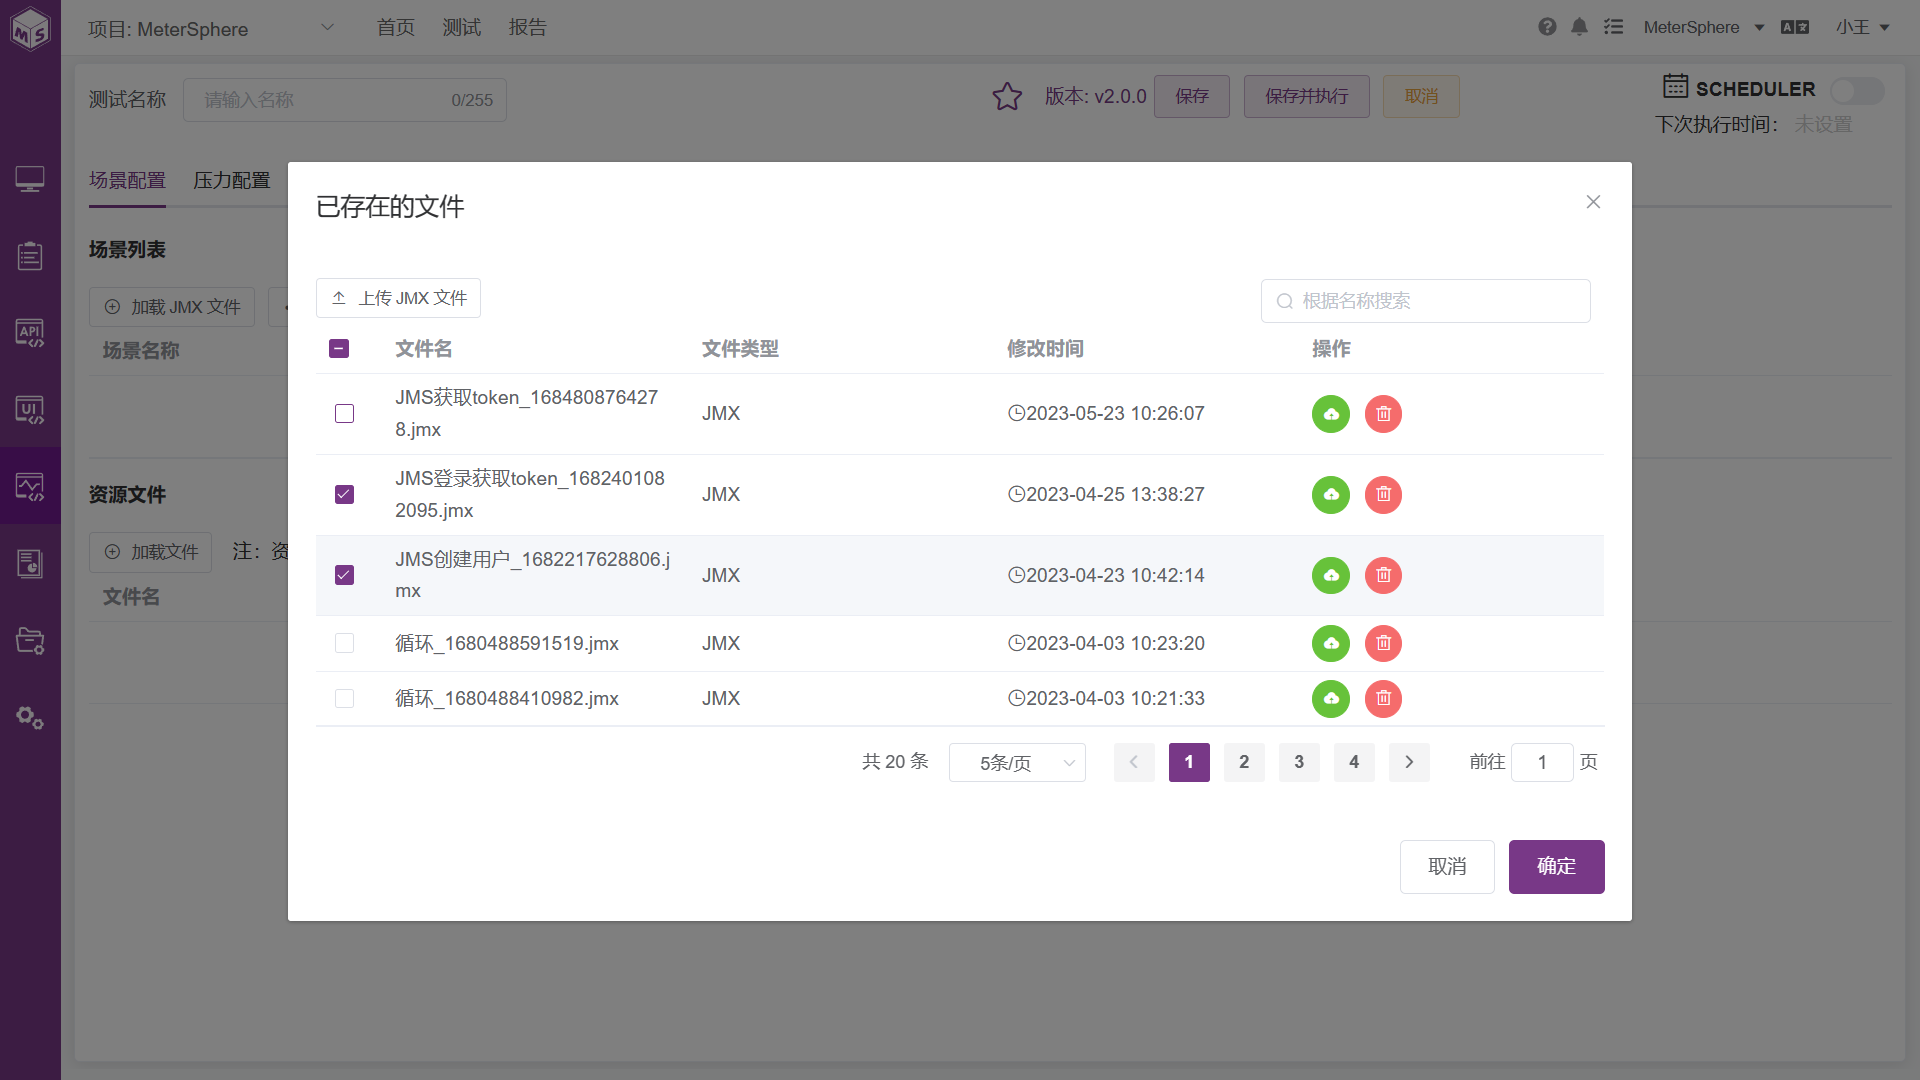Image resolution: width=1920 pixels, height=1080 pixels.
Task: Enable the SCHEDULER toggle switch
Action: coord(1856,91)
